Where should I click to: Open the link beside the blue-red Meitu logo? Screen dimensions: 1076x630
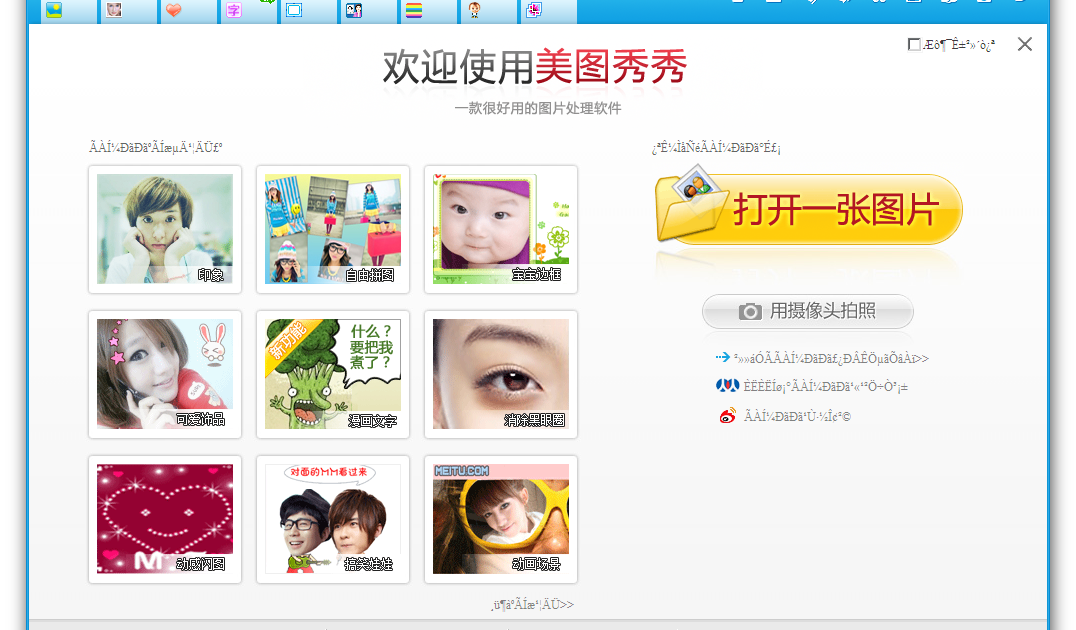(x=826, y=386)
